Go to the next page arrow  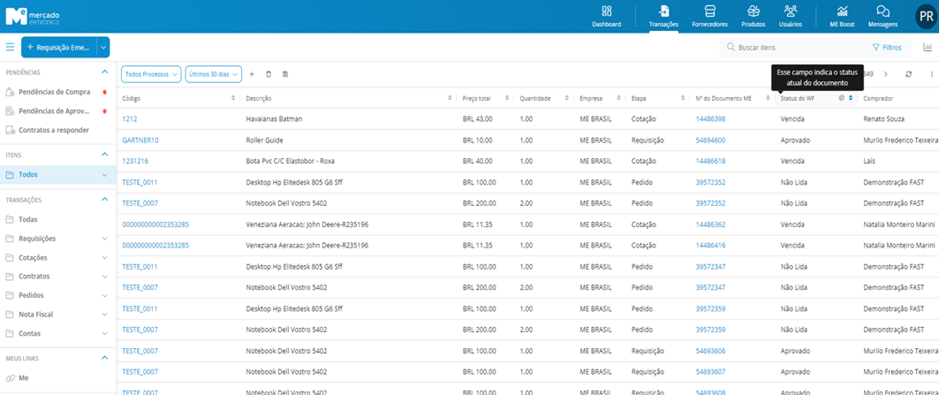pyautogui.click(x=886, y=74)
